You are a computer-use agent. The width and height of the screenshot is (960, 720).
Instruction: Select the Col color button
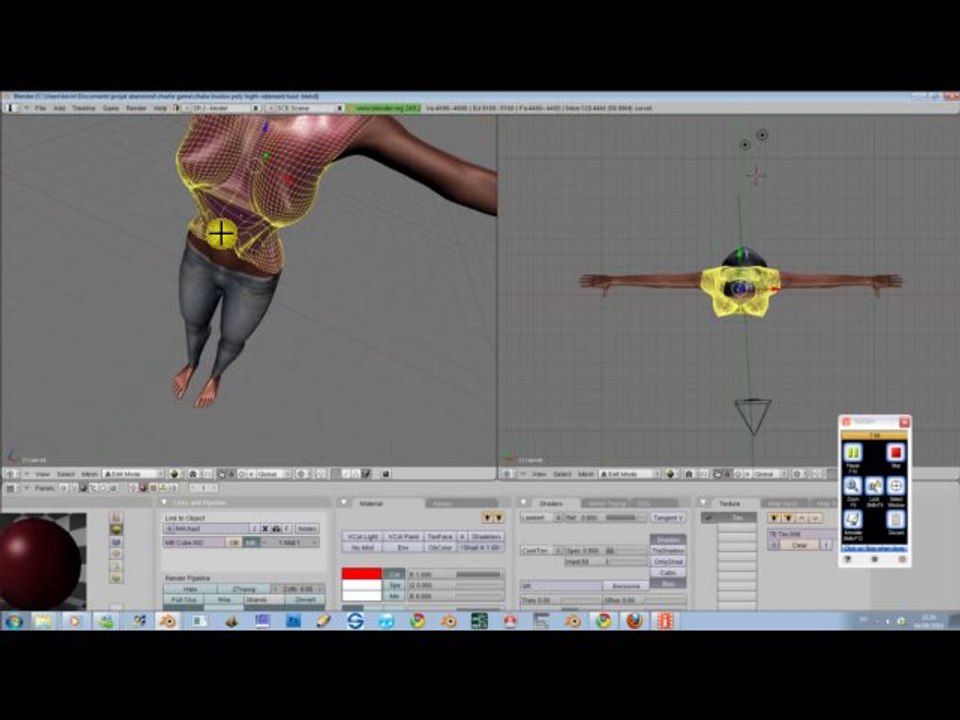[395, 574]
